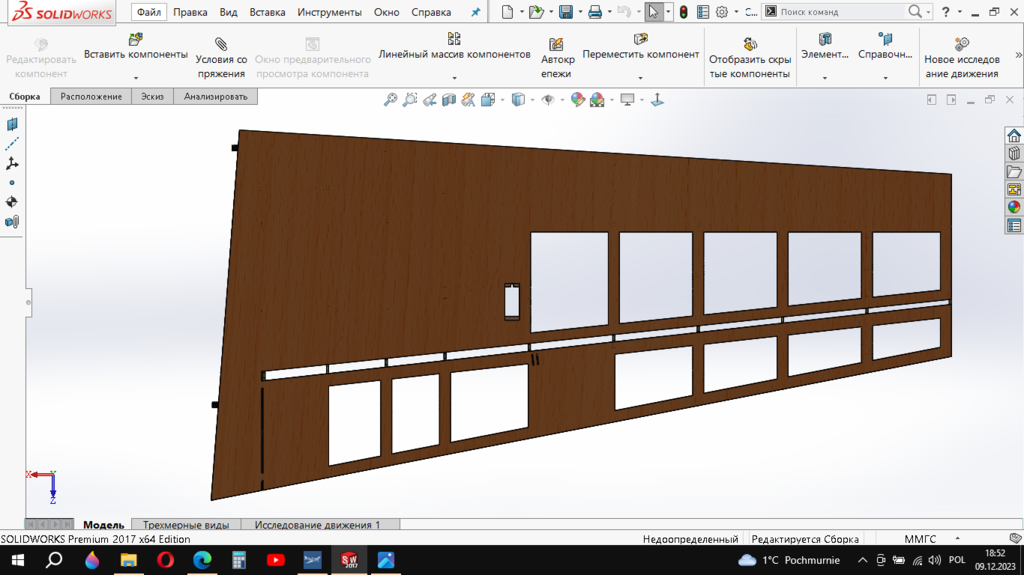
Task: Open the Appearances color ball in task pane
Action: coord(1014,207)
